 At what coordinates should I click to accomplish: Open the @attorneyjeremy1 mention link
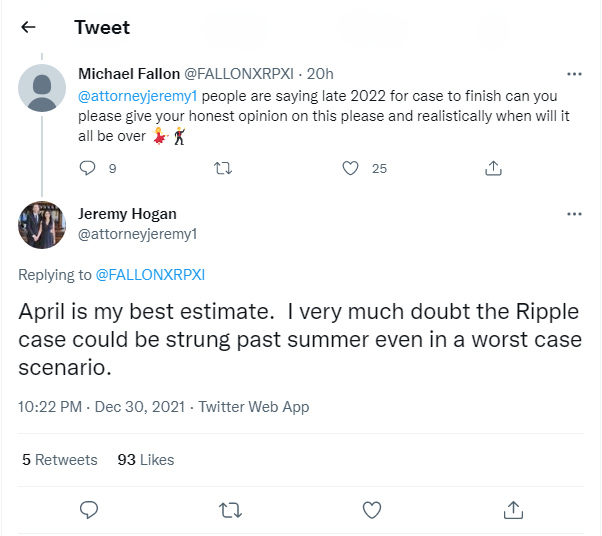[x=130, y=94]
